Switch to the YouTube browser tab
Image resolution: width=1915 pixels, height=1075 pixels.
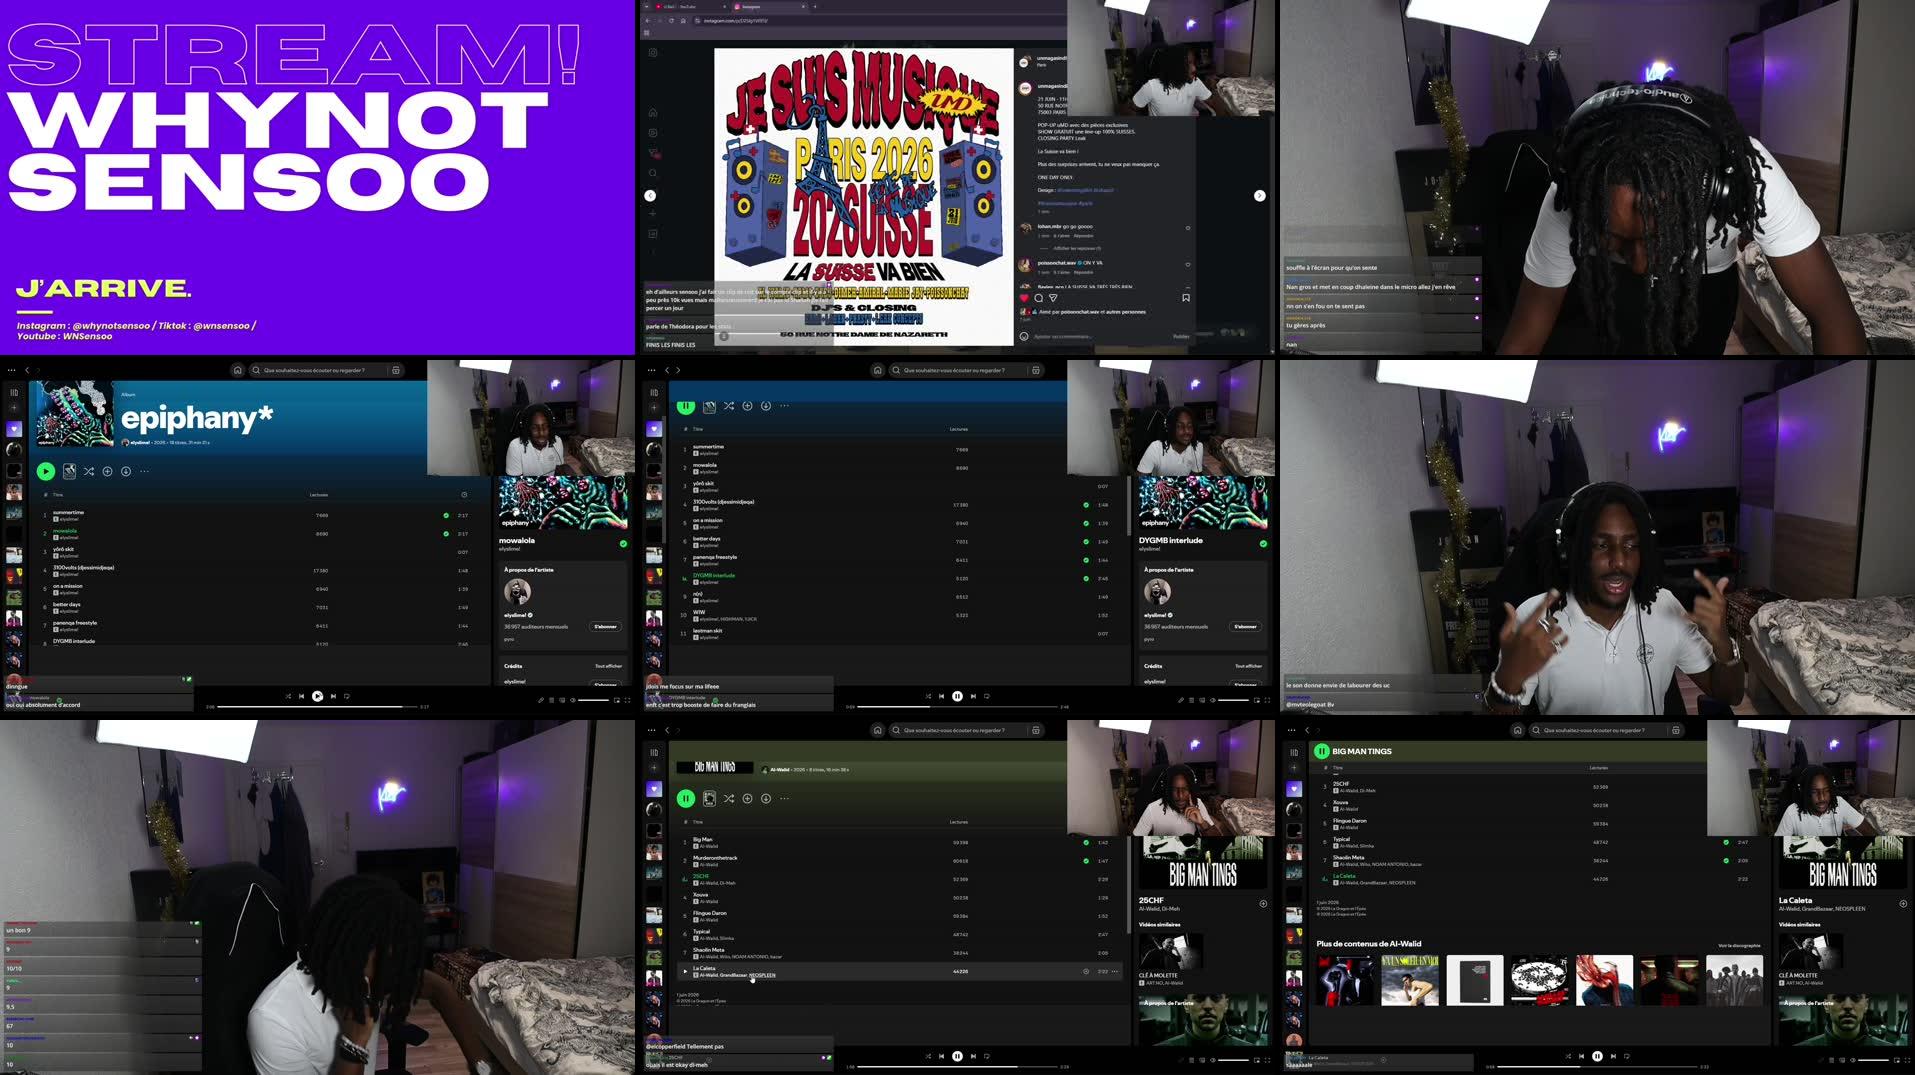(x=692, y=6)
